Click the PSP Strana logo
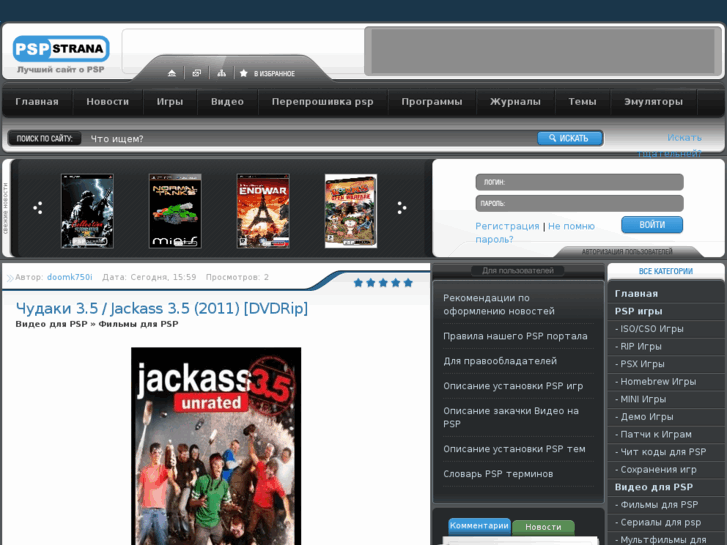727x545 pixels. tap(61, 49)
